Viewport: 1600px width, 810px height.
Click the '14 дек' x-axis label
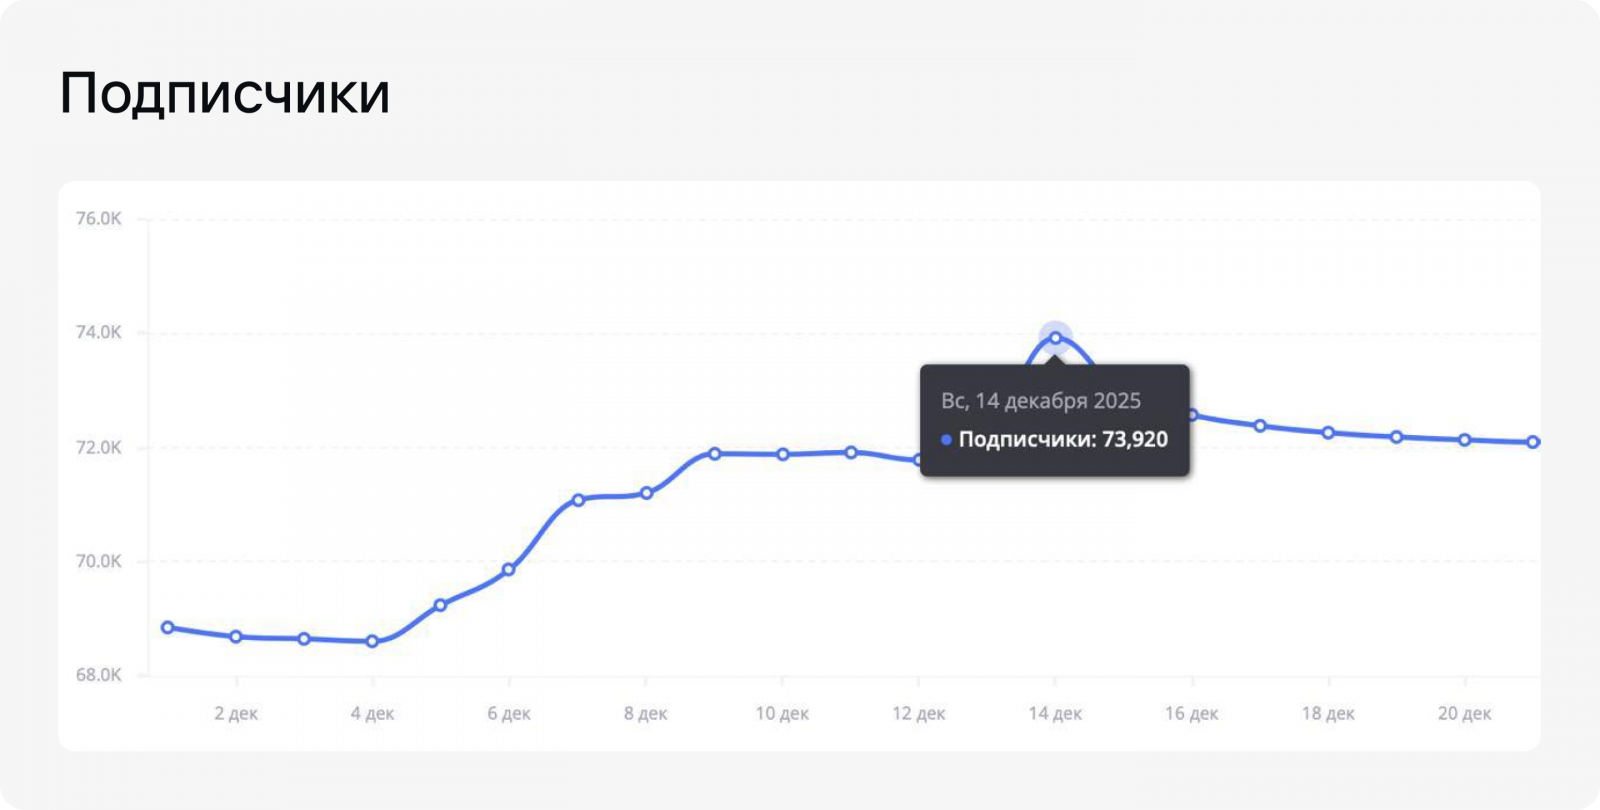pyautogui.click(x=1055, y=714)
